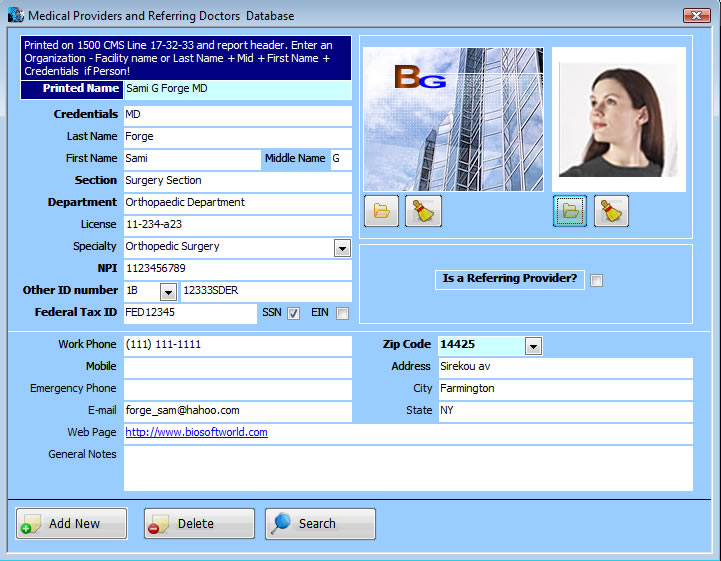This screenshot has width=721, height=561.
Task: Click the organization building logo thumbnail
Action: [453, 119]
